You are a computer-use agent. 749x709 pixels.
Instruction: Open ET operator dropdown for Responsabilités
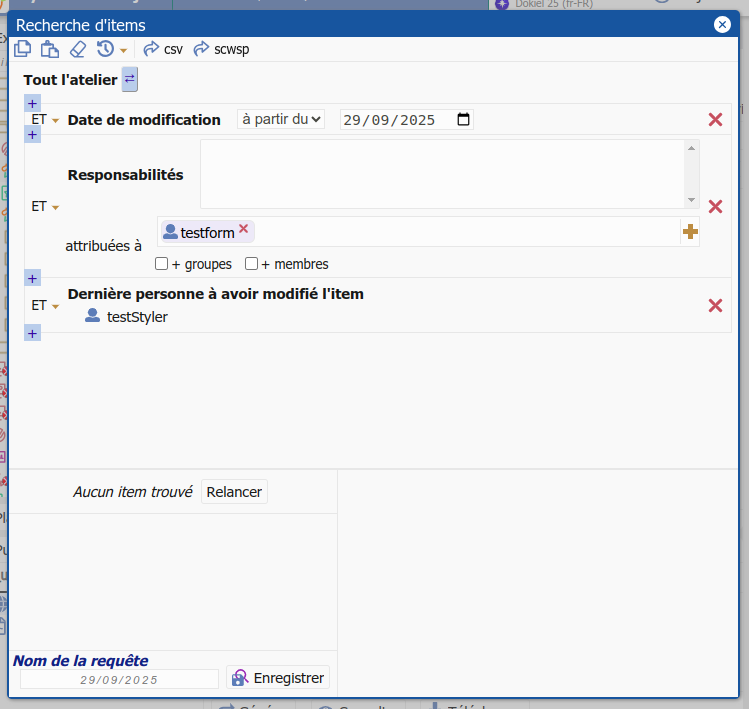click(x=45, y=207)
